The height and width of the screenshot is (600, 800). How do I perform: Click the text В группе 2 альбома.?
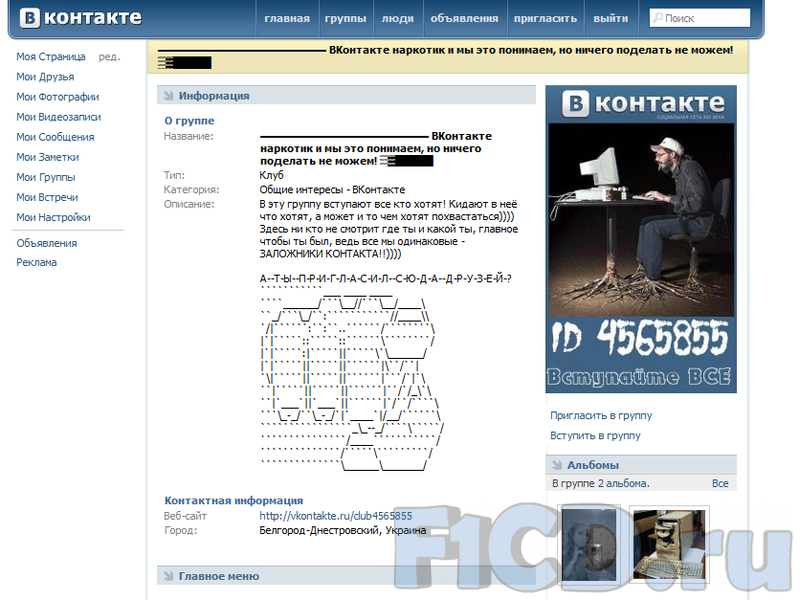601,483
